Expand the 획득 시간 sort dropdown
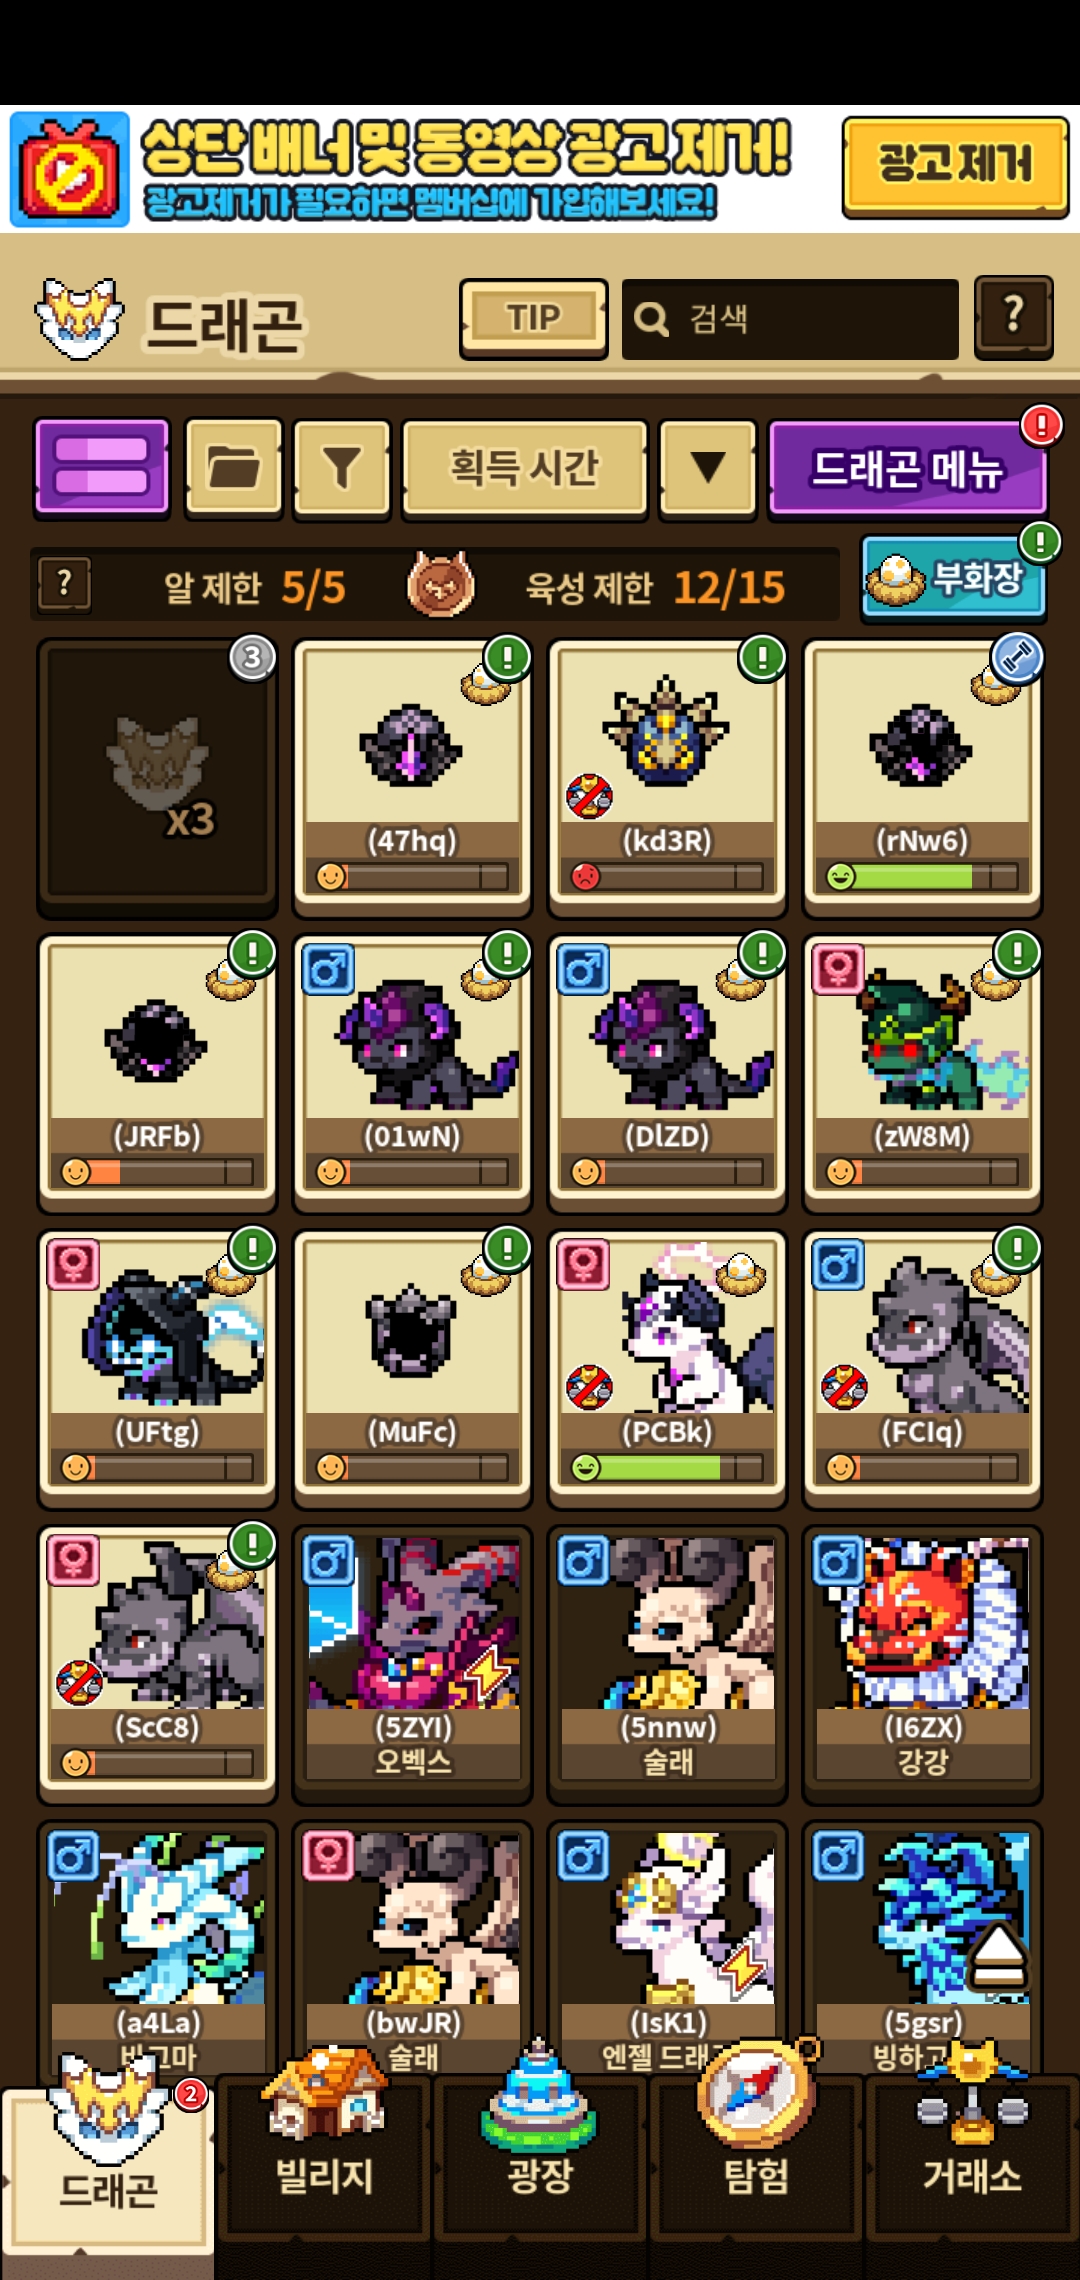The width and height of the screenshot is (1080, 2280). coord(525,467)
